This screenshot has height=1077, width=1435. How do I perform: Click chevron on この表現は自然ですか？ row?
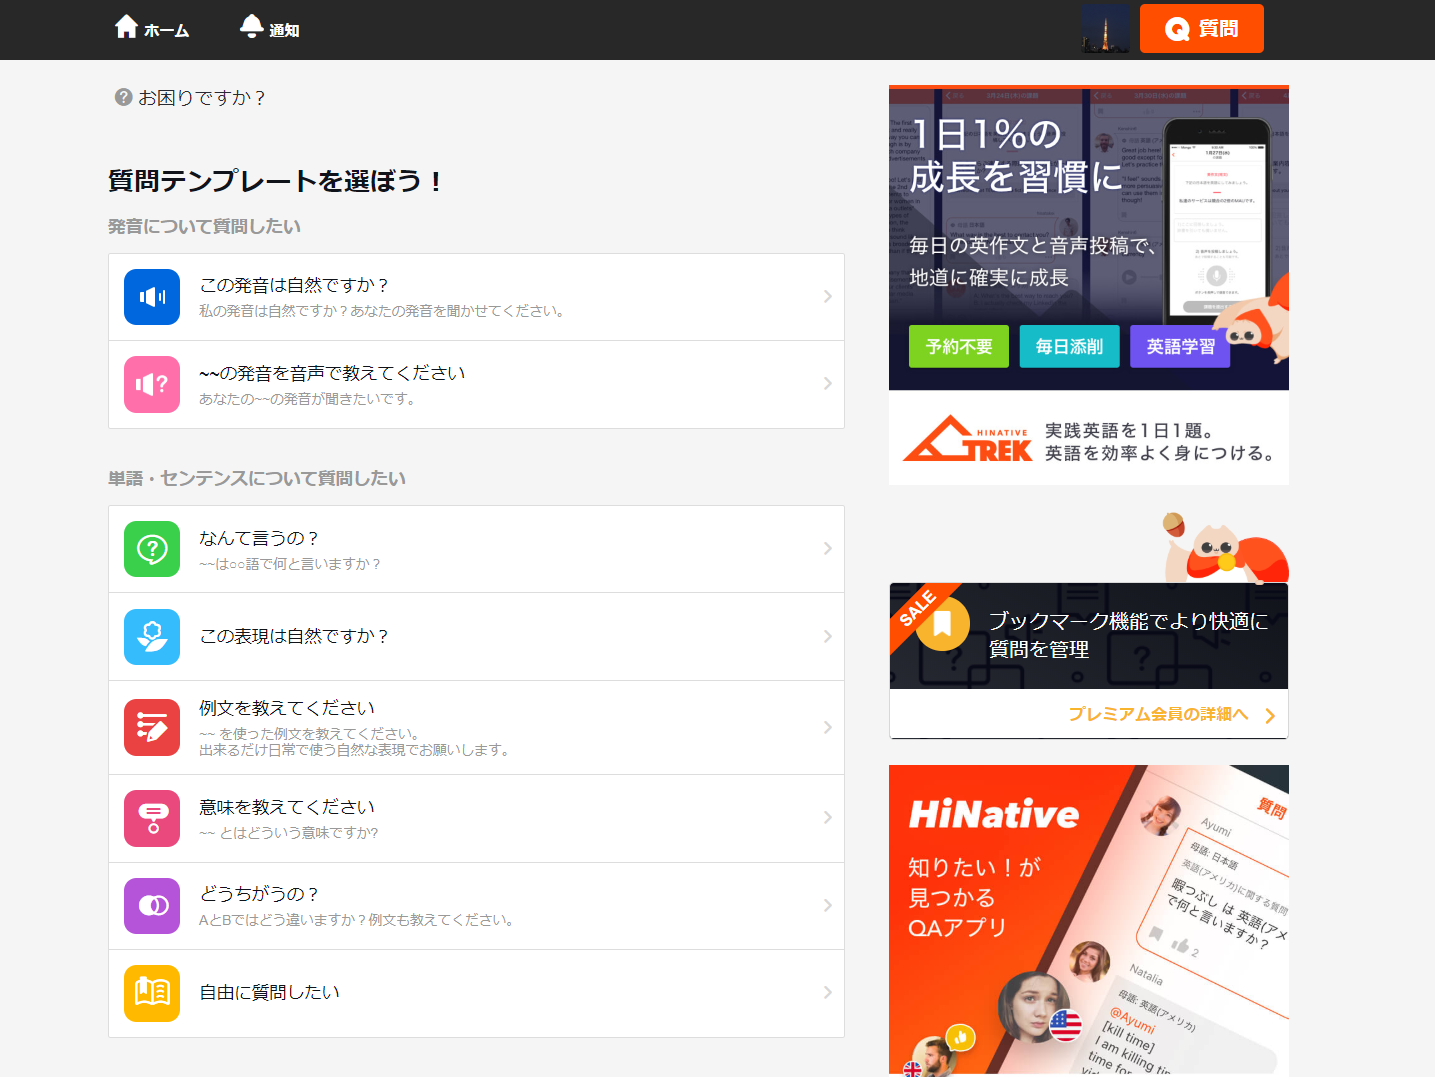click(x=827, y=636)
